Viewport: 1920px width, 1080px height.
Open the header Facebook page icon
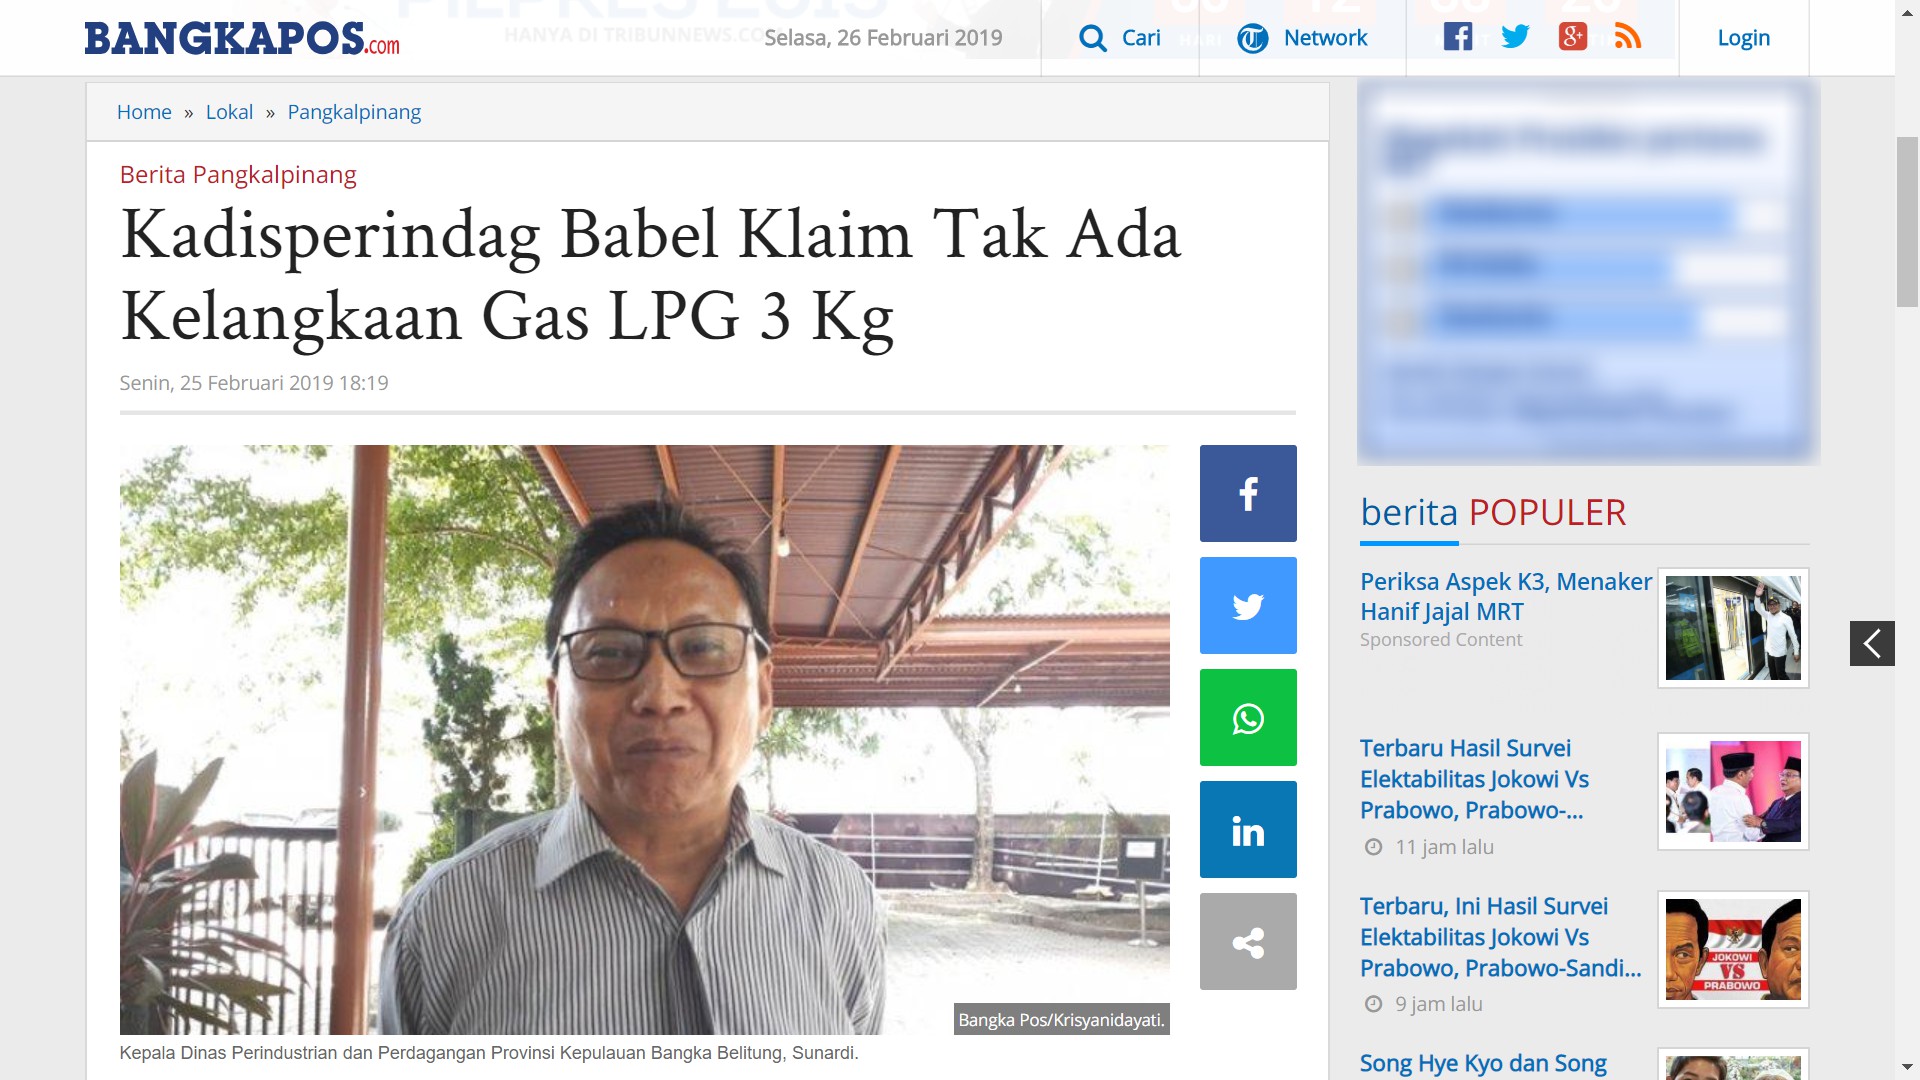click(x=1457, y=37)
